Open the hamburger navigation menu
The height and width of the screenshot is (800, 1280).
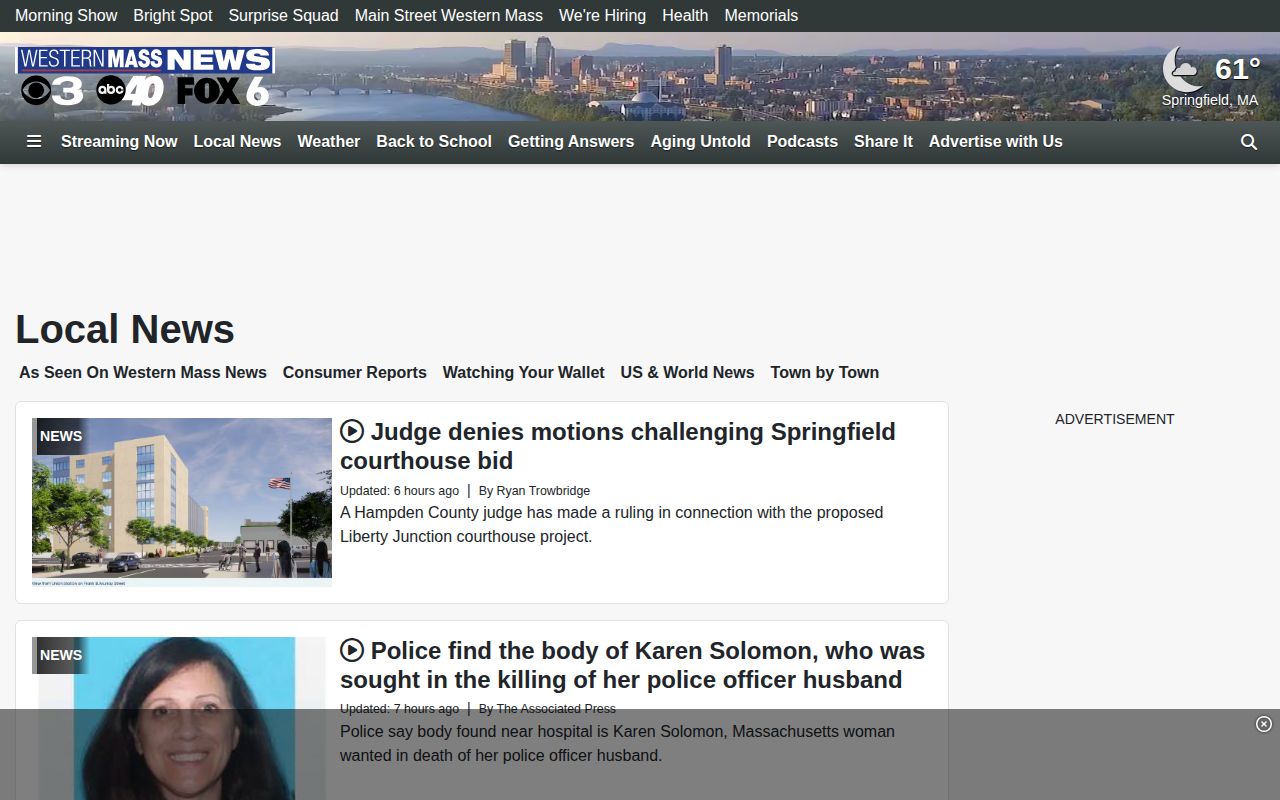click(x=34, y=142)
